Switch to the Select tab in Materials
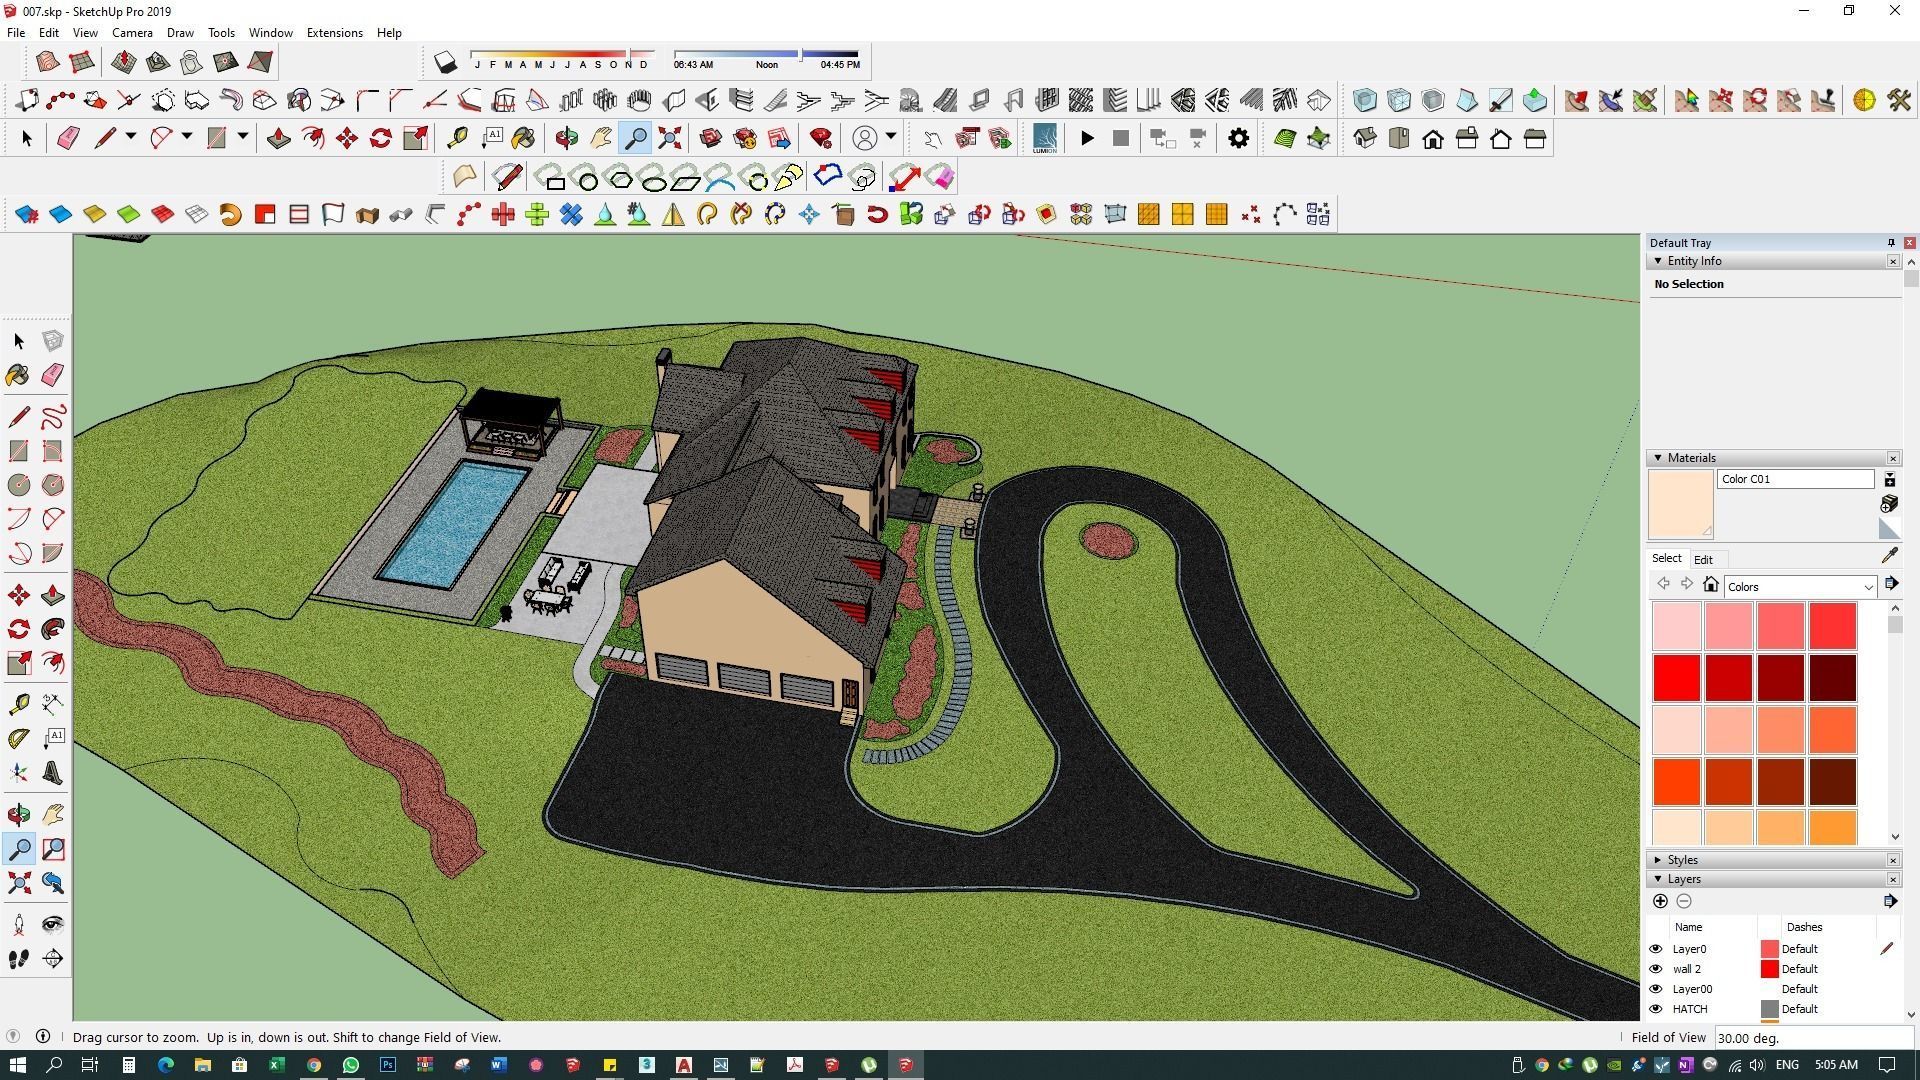1920x1080 pixels. click(1666, 558)
